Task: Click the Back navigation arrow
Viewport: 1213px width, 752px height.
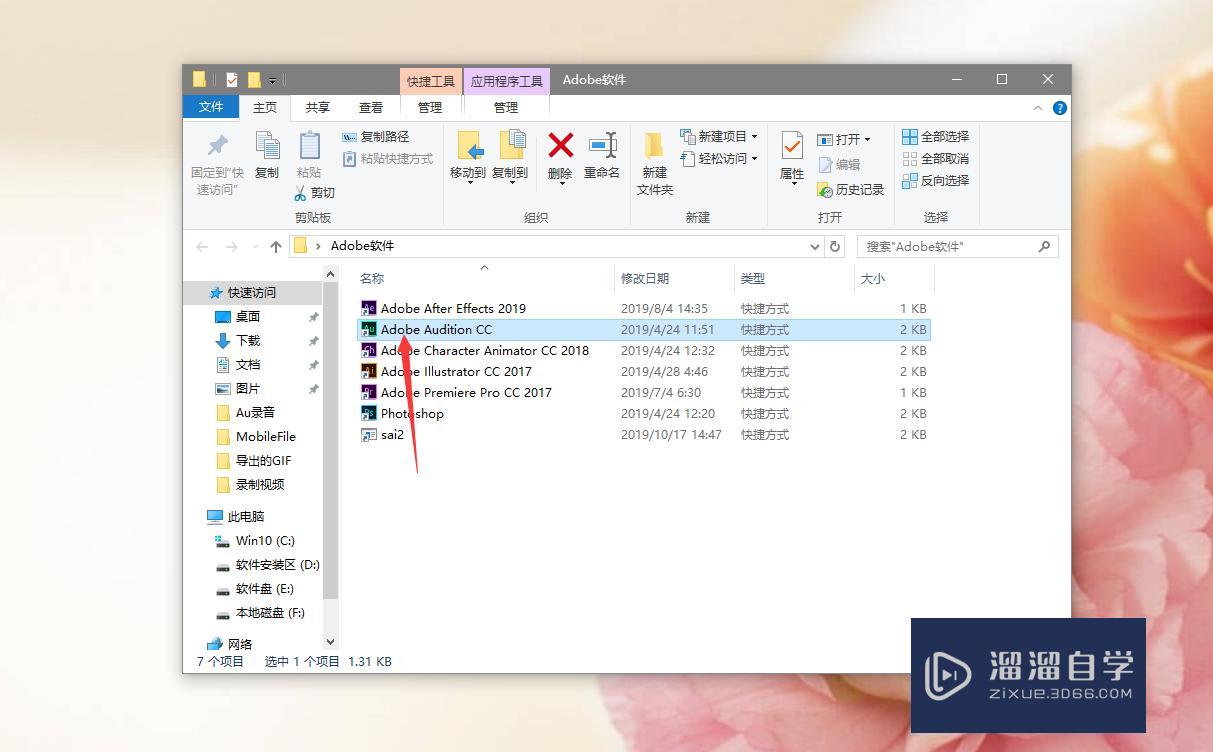Action: [x=203, y=246]
